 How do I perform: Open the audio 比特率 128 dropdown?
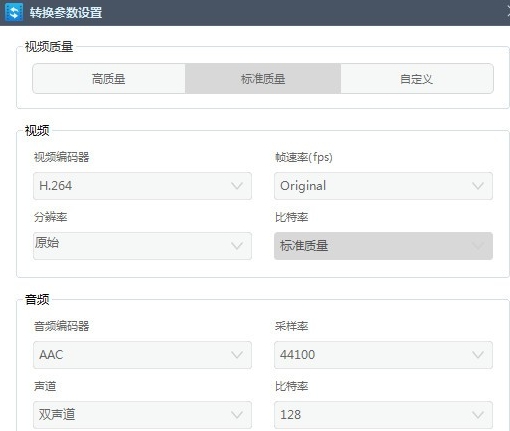click(383, 415)
